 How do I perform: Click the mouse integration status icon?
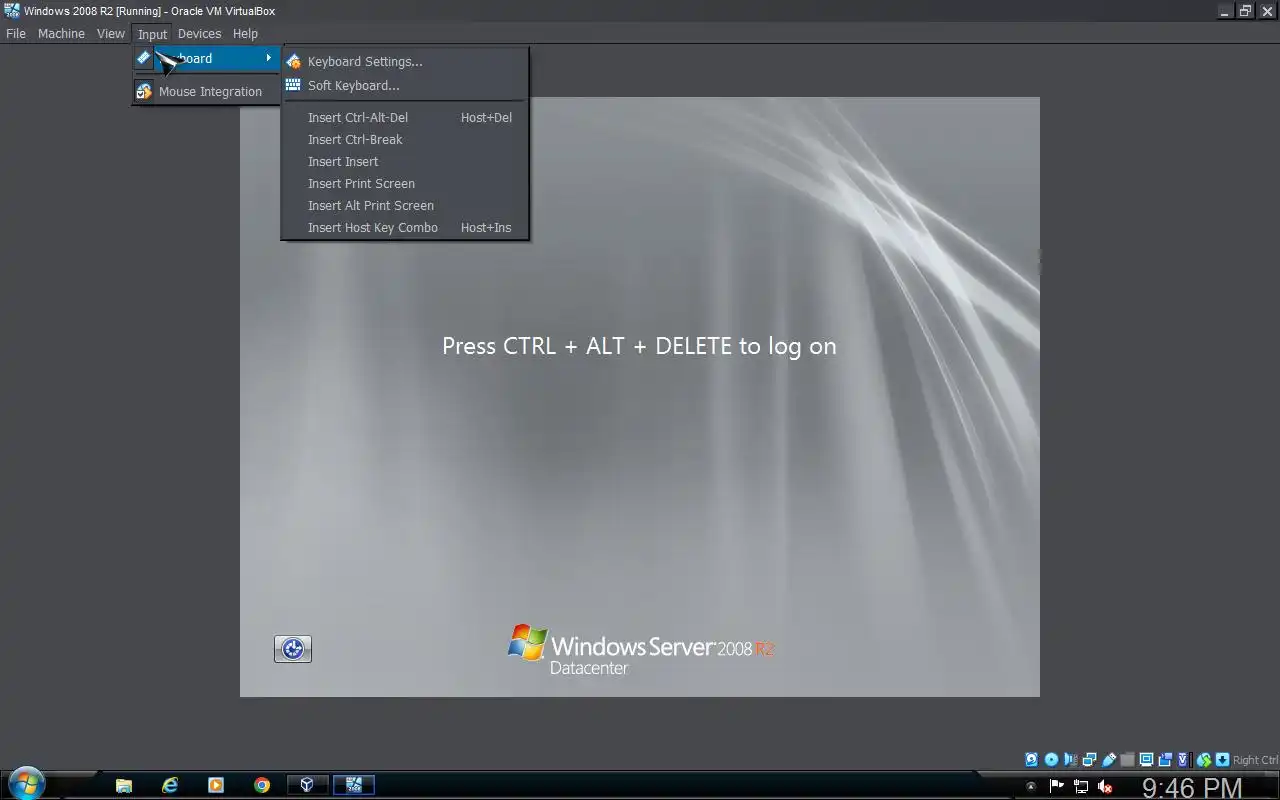(1204, 760)
